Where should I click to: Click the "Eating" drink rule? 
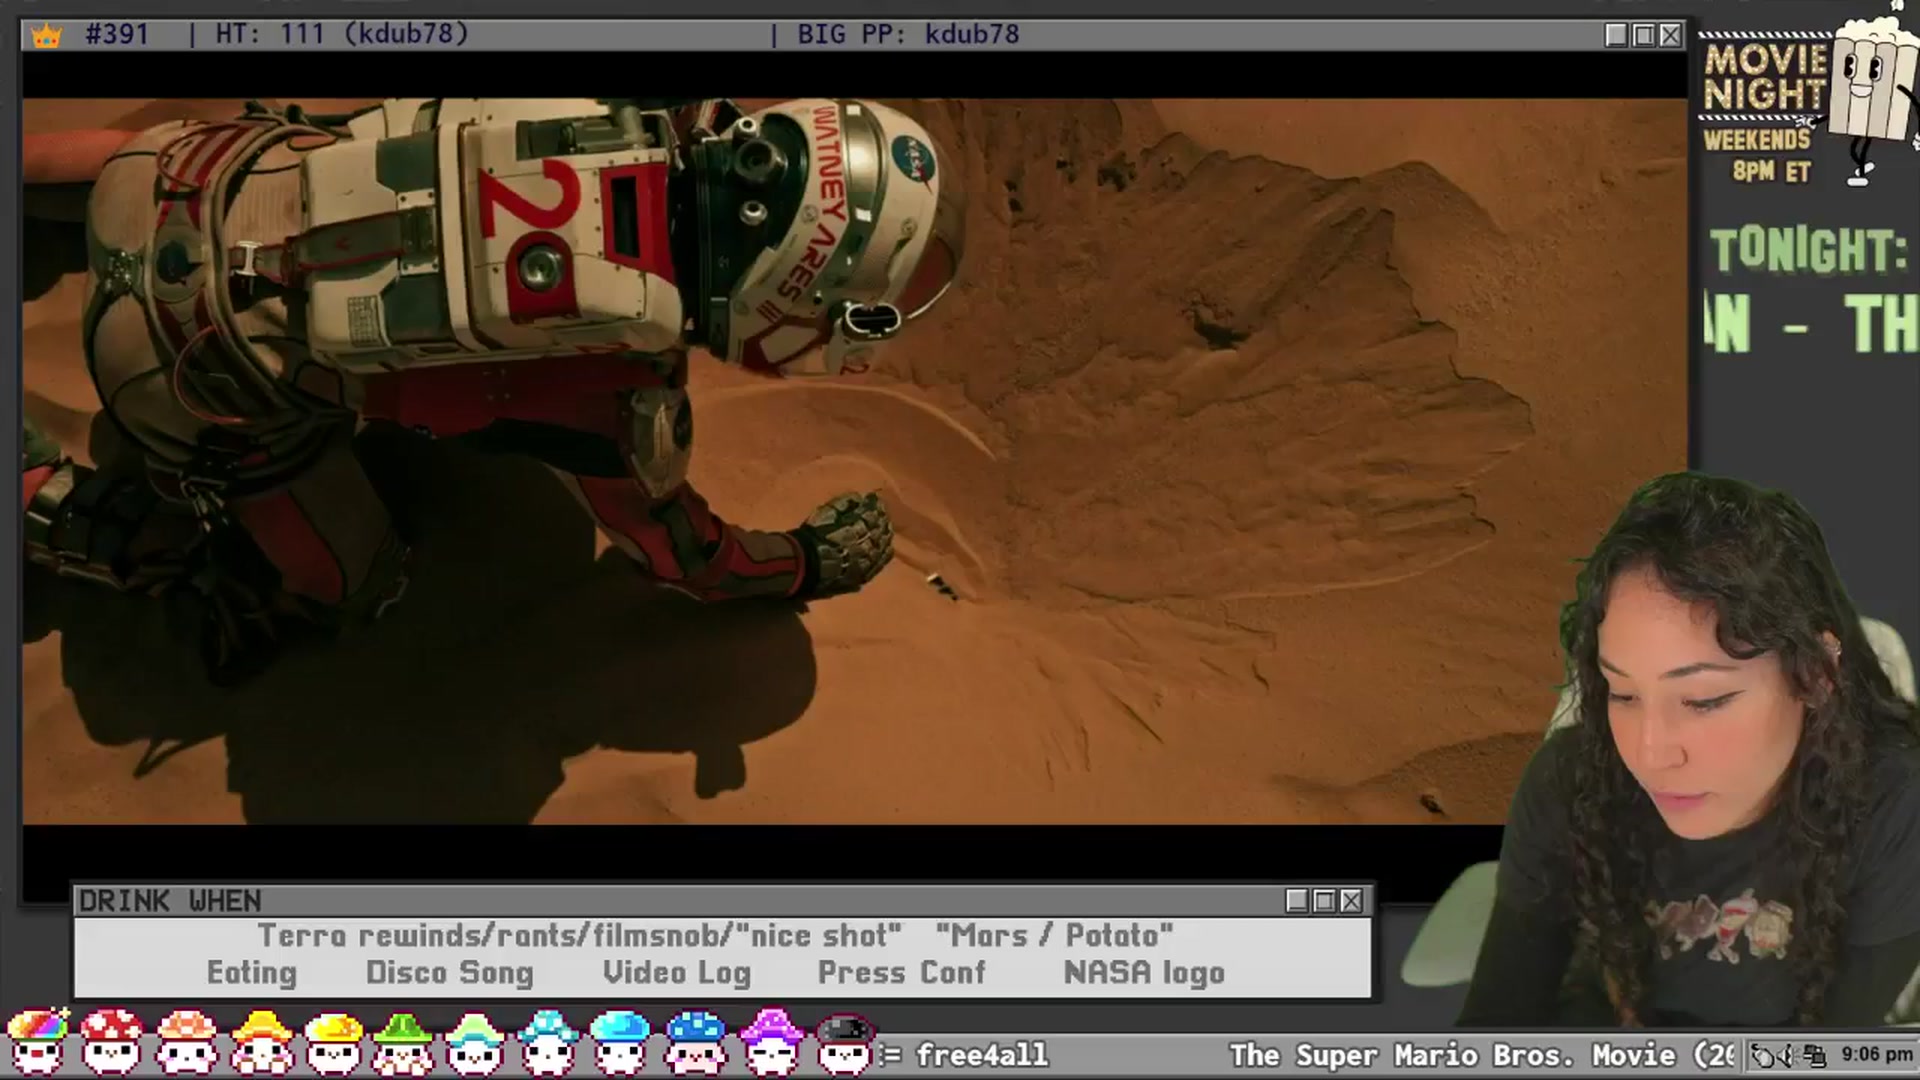(x=252, y=973)
